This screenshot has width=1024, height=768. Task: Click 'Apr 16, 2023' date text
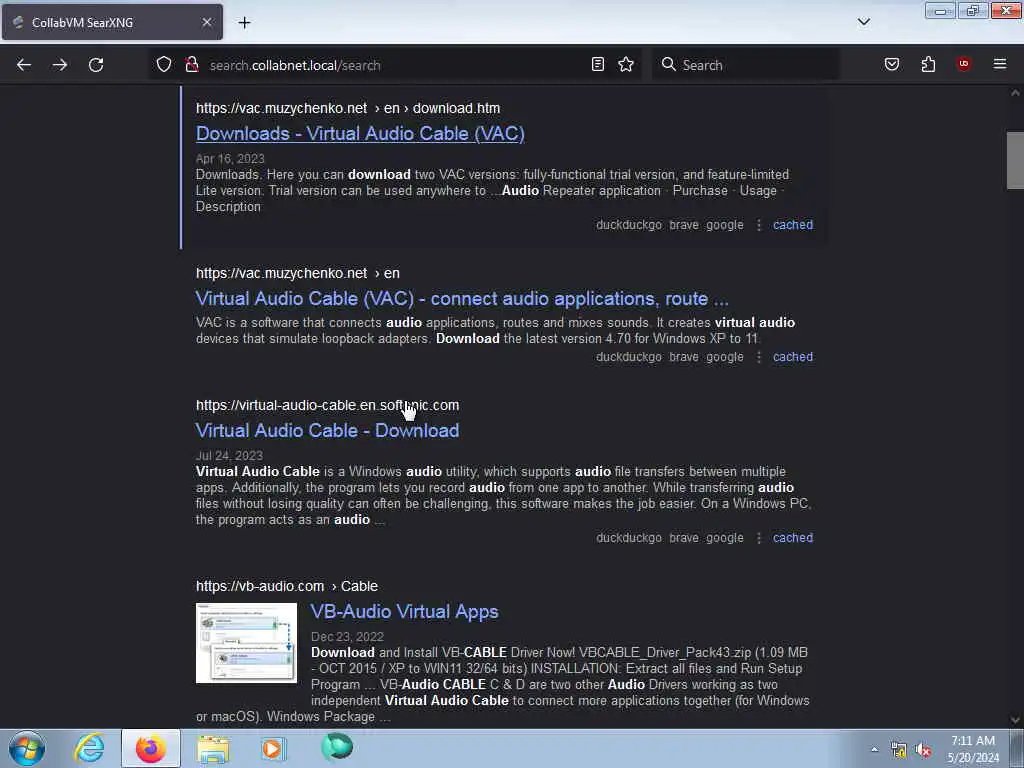coord(230,159)
